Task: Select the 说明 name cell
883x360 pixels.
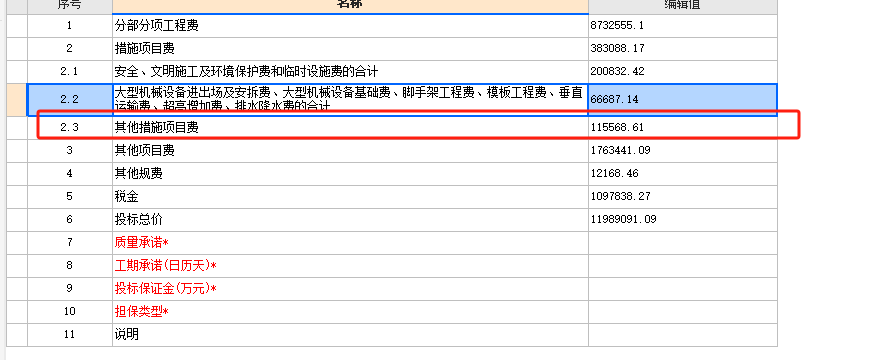Action: click(x=350, y=335)
